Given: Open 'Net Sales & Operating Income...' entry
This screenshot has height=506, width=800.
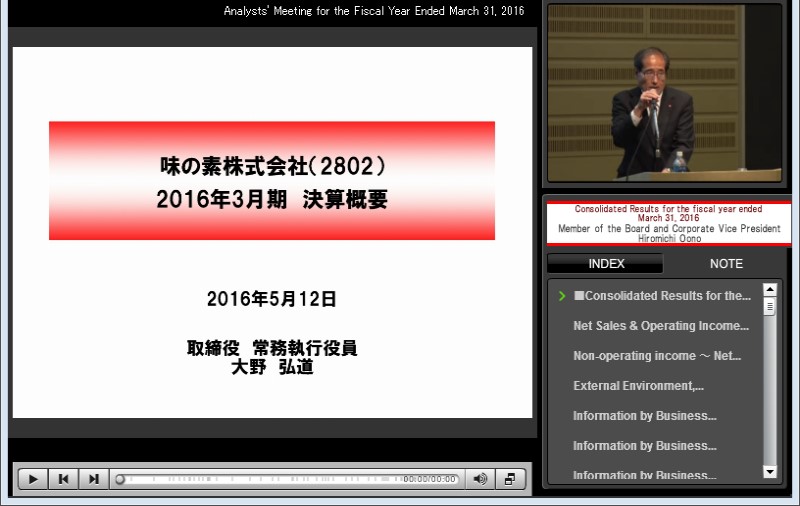Looking at the screenshot, I should point(661,326).
